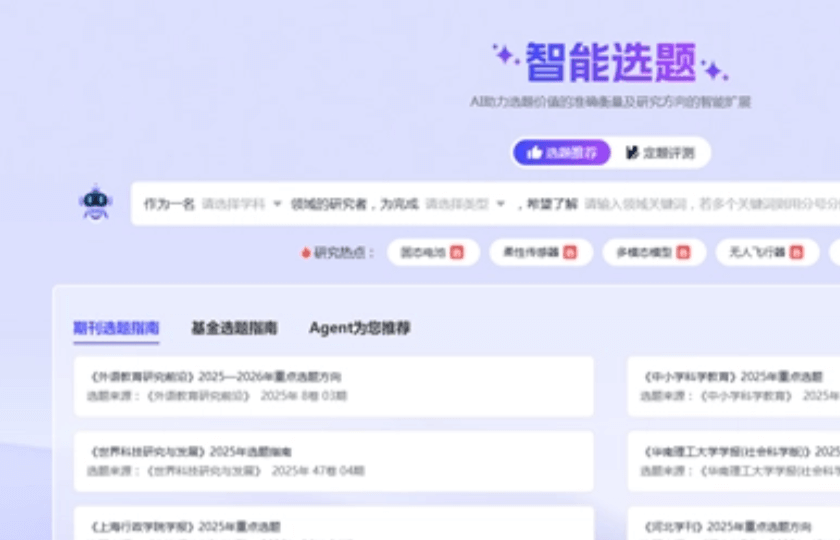Click the 智能选题 title heading

click(x=611, y=62)
